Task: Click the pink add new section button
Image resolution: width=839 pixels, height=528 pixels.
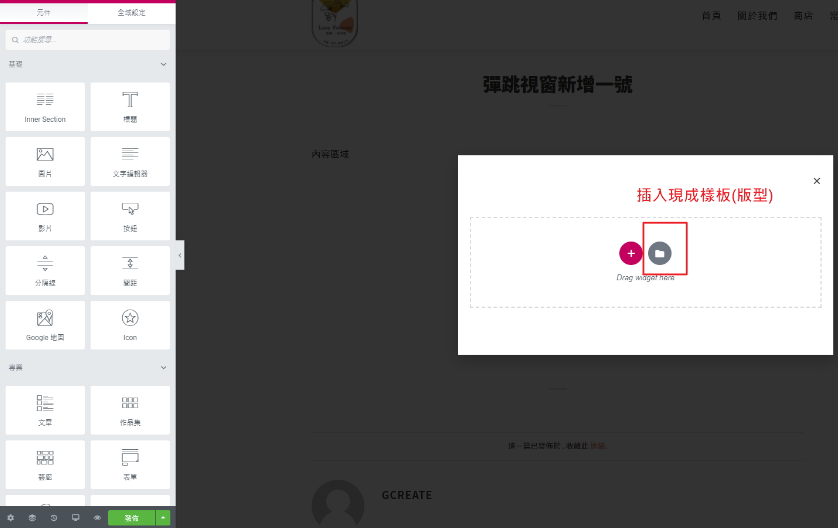Action: pos(630,253)
